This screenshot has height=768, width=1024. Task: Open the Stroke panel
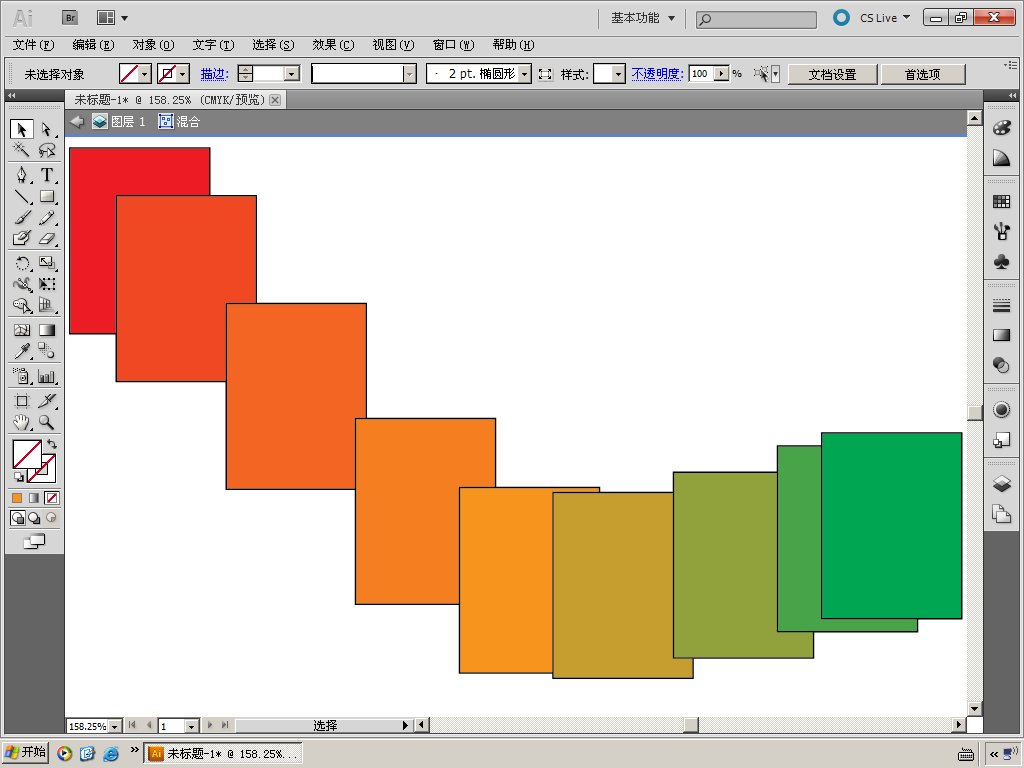(x=1001, y=305)
